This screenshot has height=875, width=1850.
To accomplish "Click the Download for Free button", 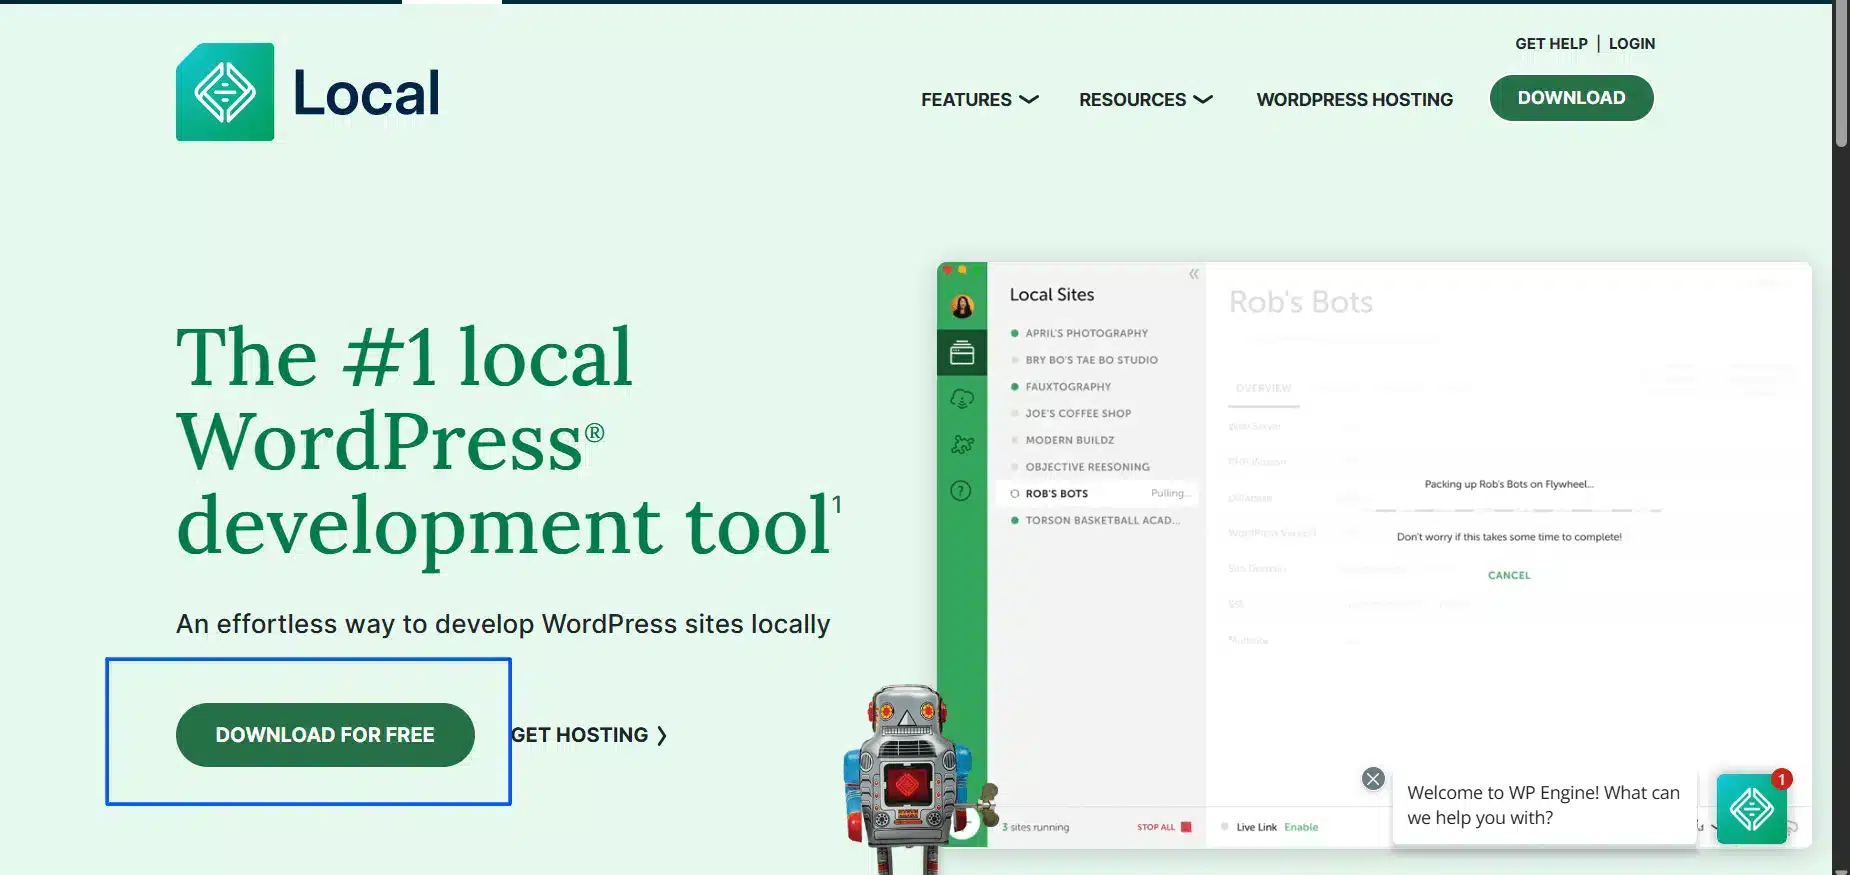I will (325, 735).
